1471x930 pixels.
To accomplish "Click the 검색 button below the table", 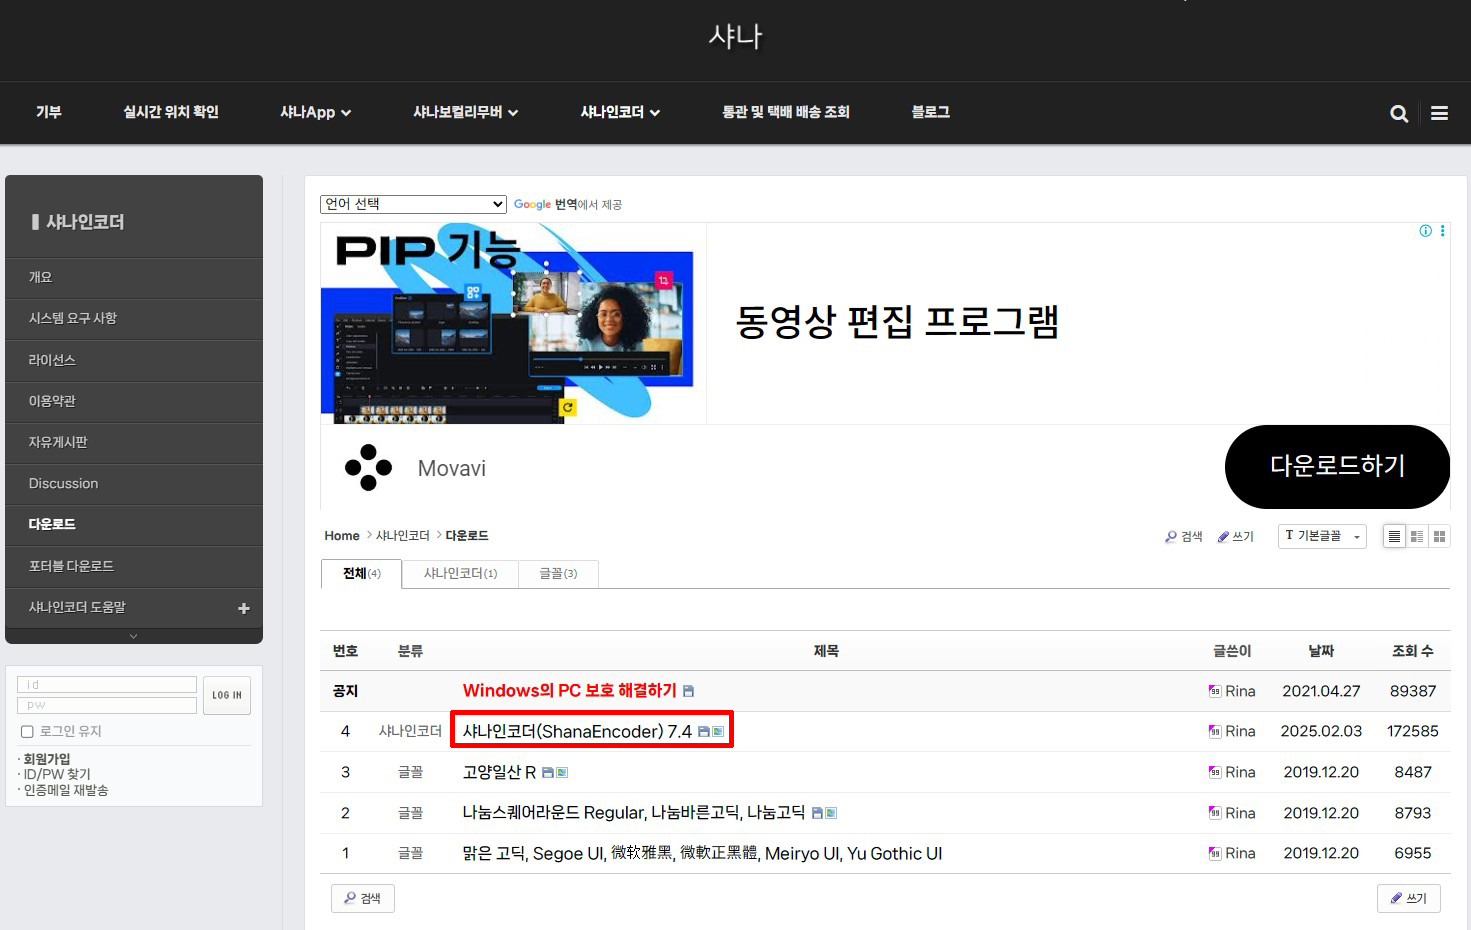I will click(x=363, y=898).
